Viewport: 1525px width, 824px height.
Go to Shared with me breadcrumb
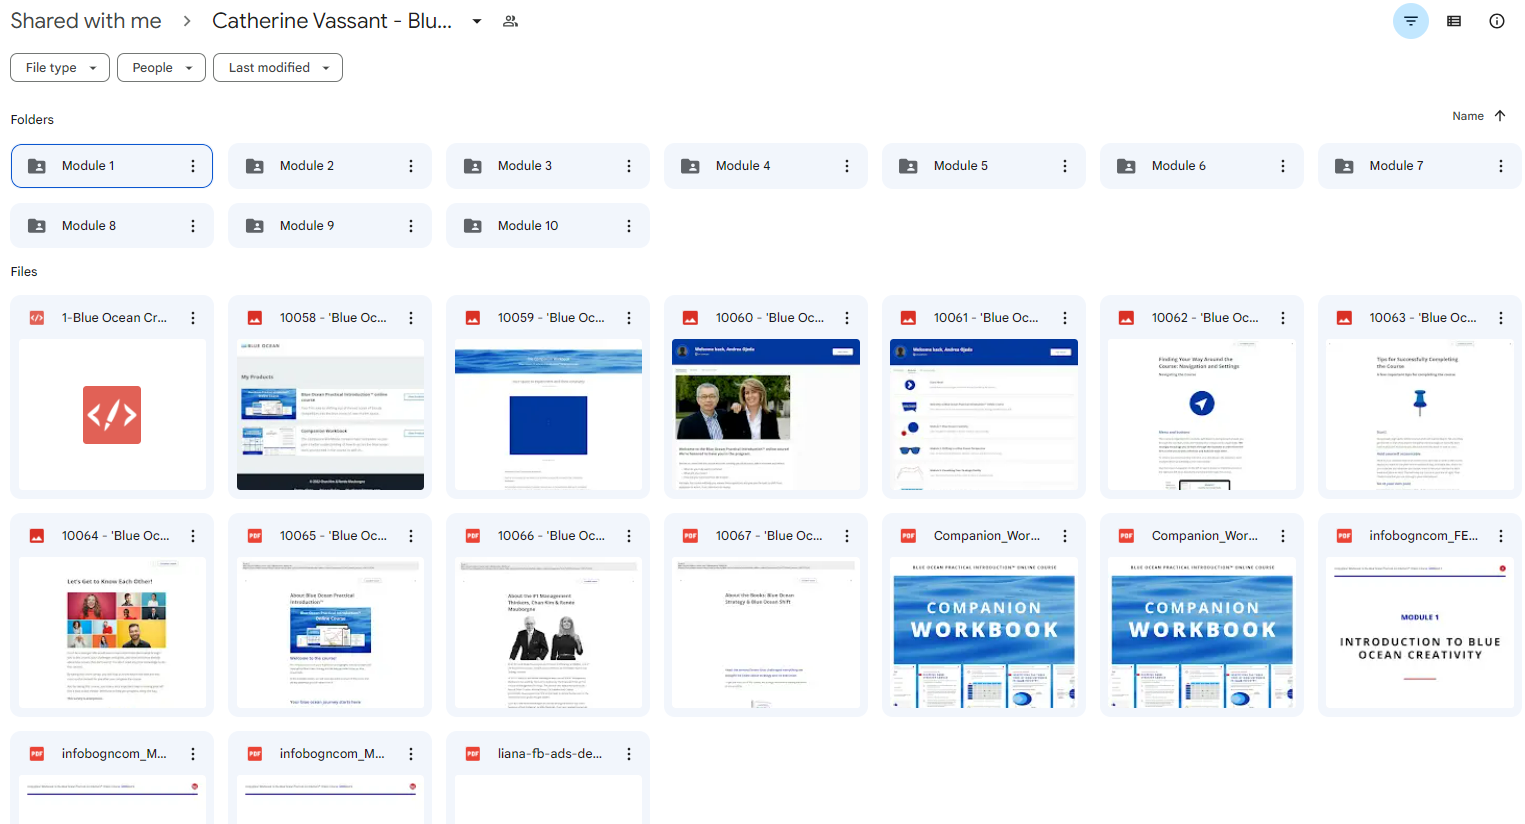(86, 21)
